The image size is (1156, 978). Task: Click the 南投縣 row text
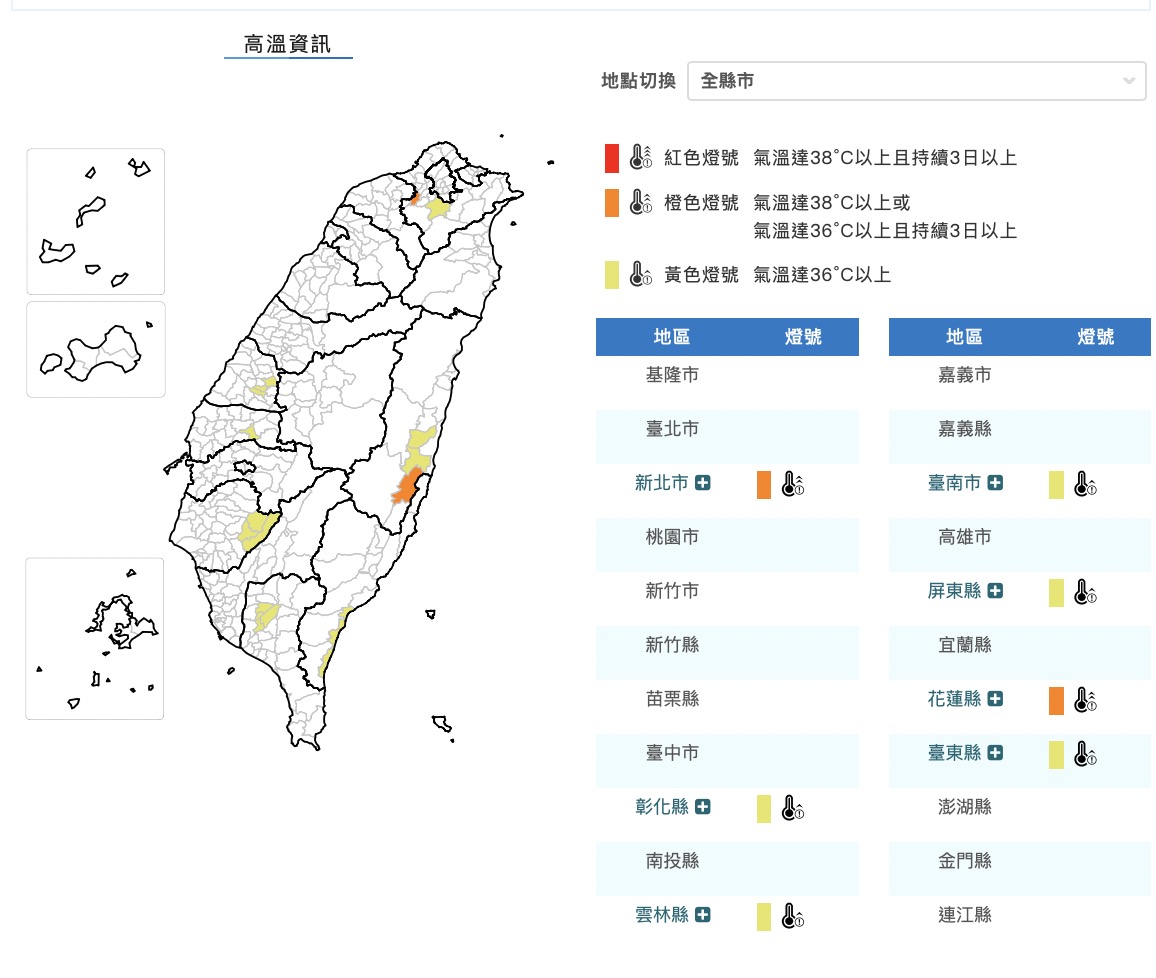pos(672,861)
